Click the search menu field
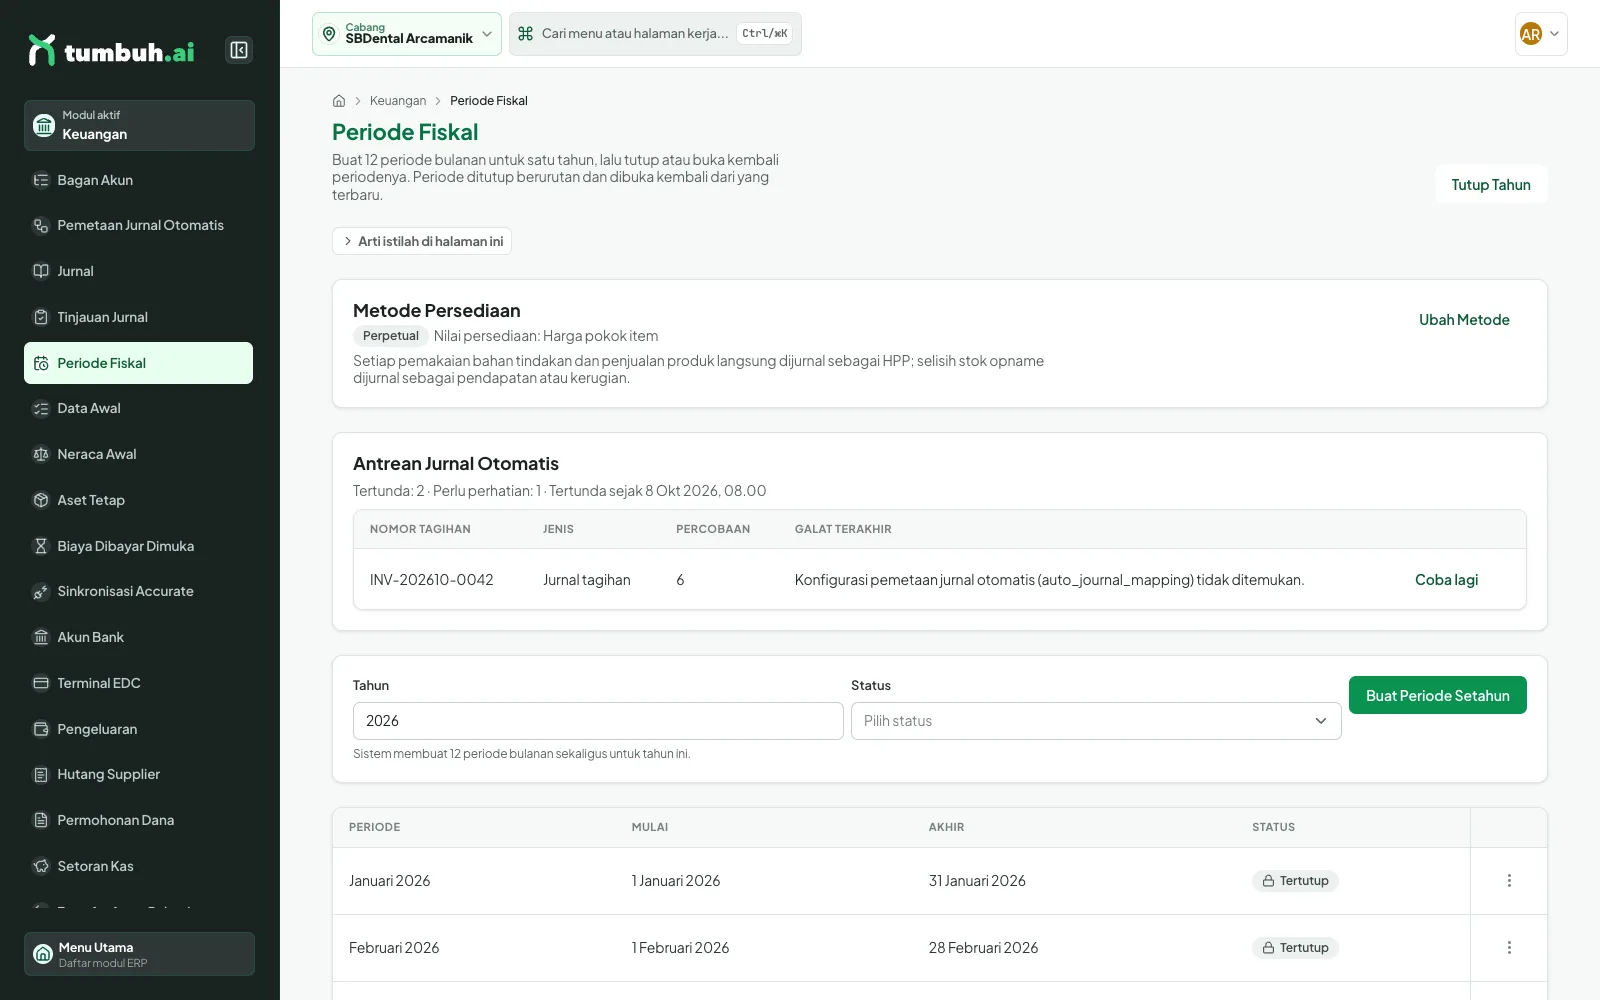This screenshot has width=1600, height=1000. [x=655, y=34]
